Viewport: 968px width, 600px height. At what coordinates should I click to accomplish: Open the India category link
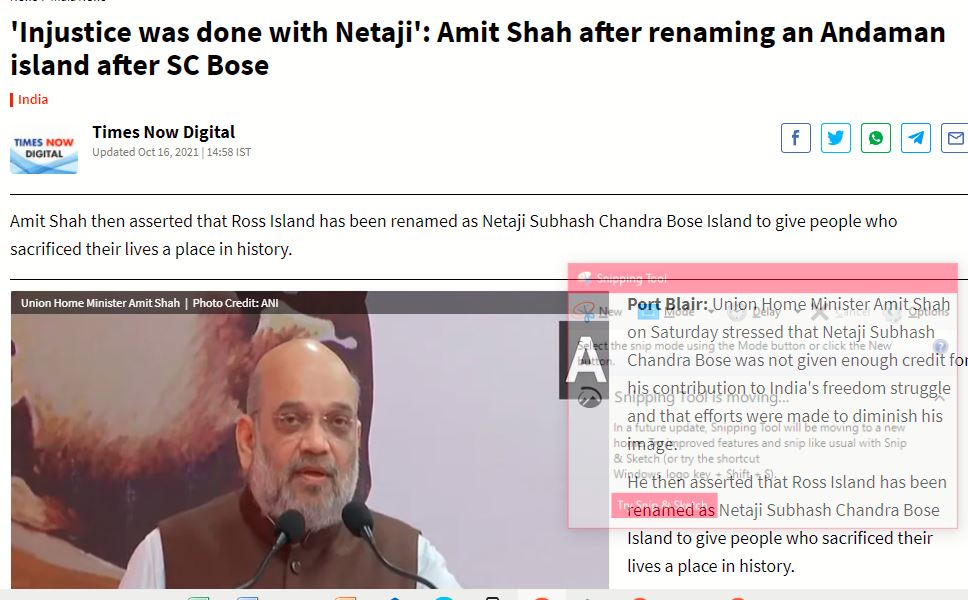click(33, 99)
